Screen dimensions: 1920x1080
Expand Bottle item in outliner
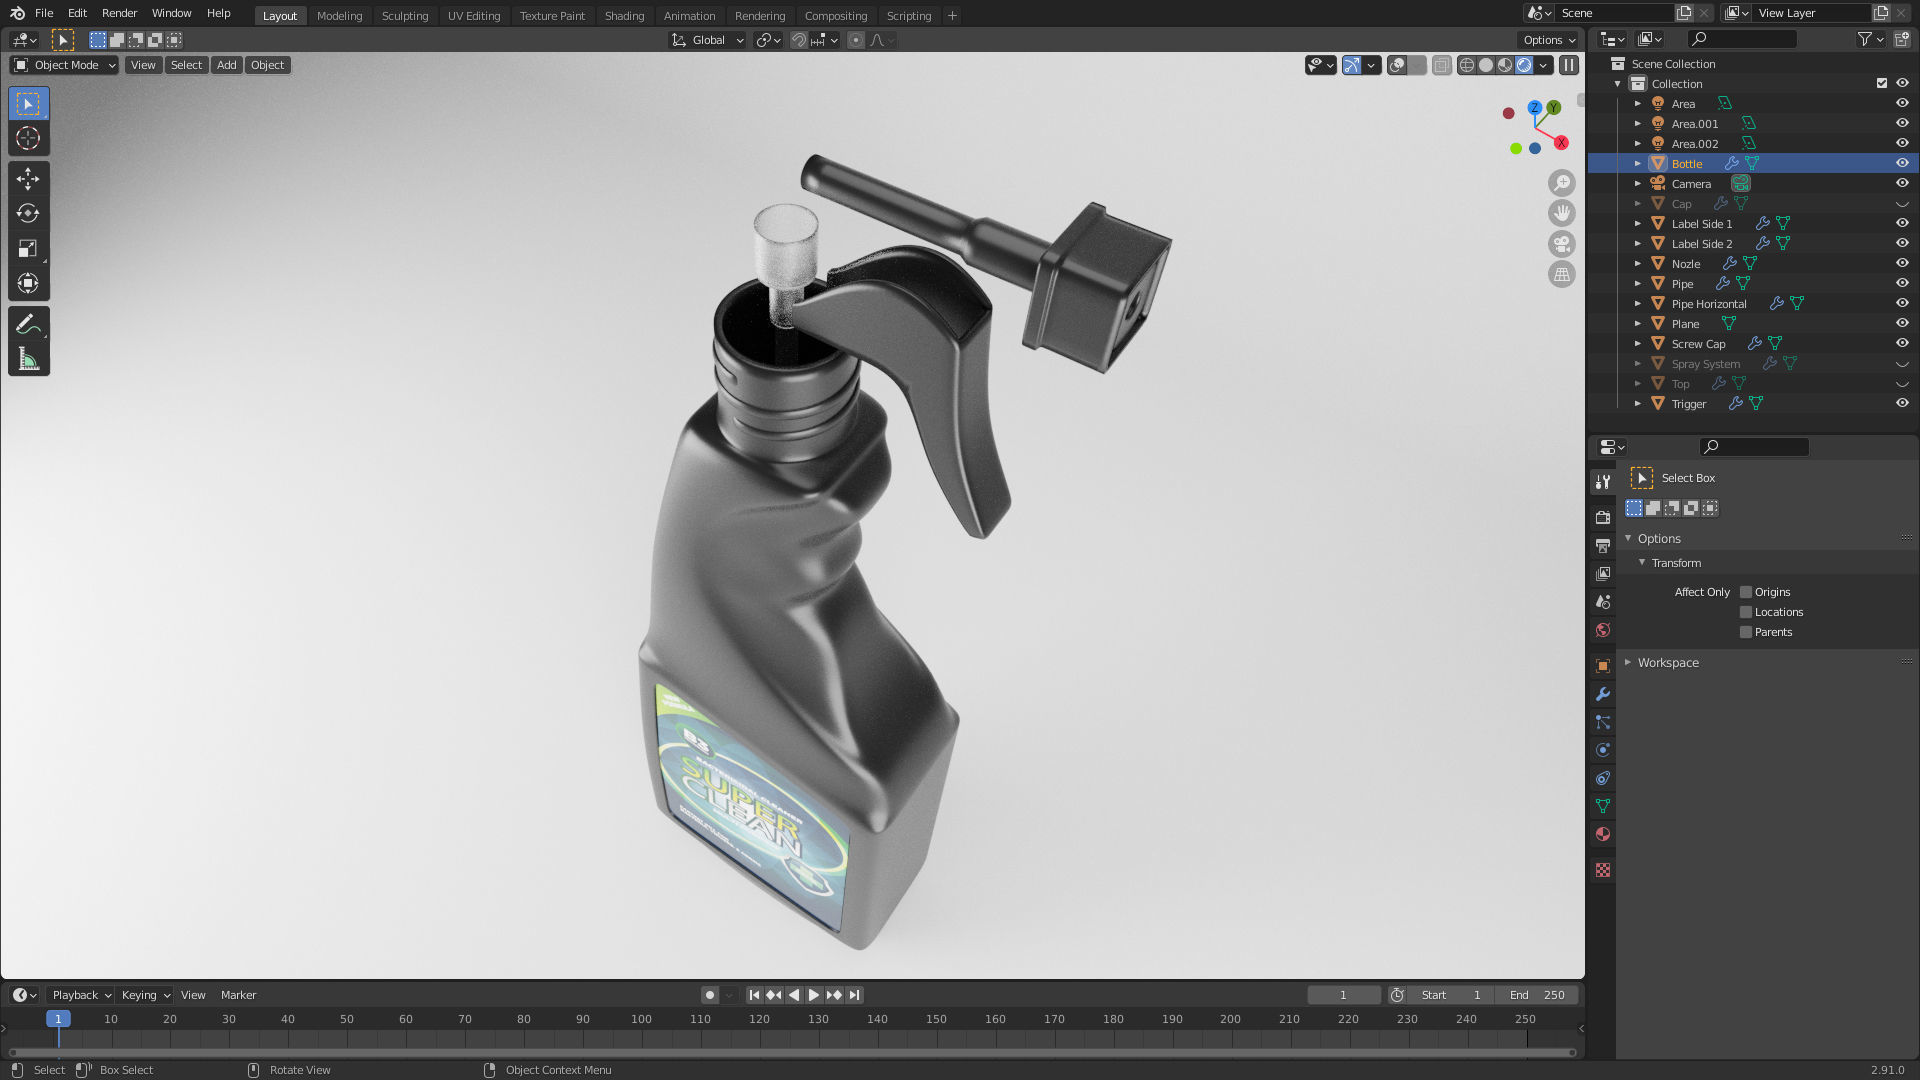1638,164
